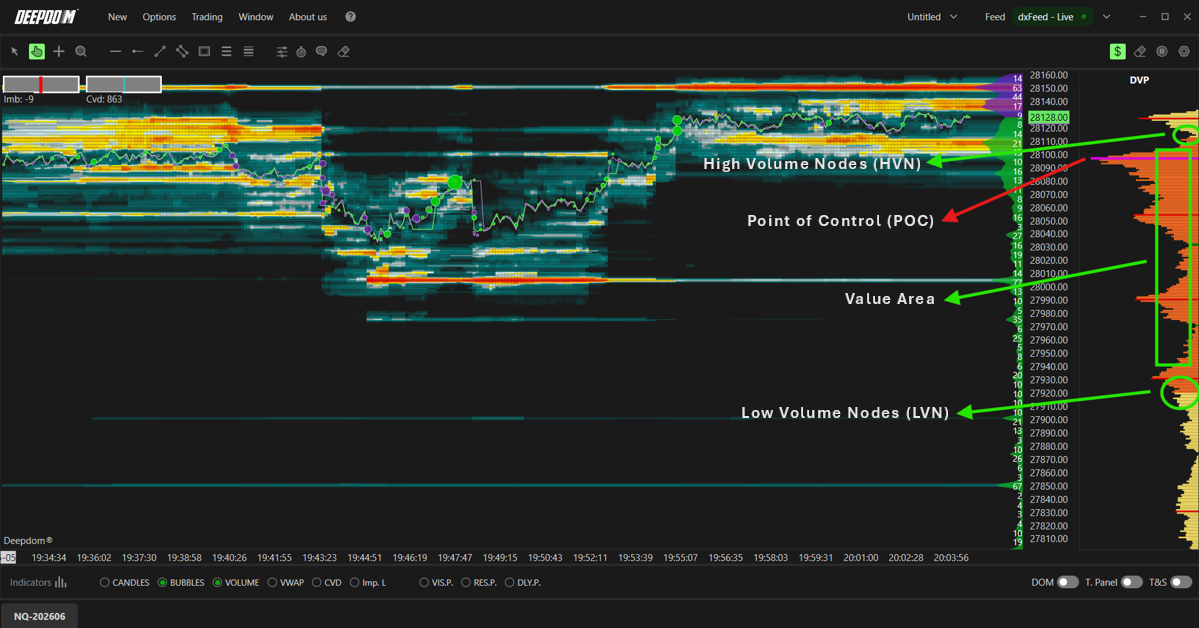Click the Imb: -9 readout
1199x628 pixels.
coord(19,99)
